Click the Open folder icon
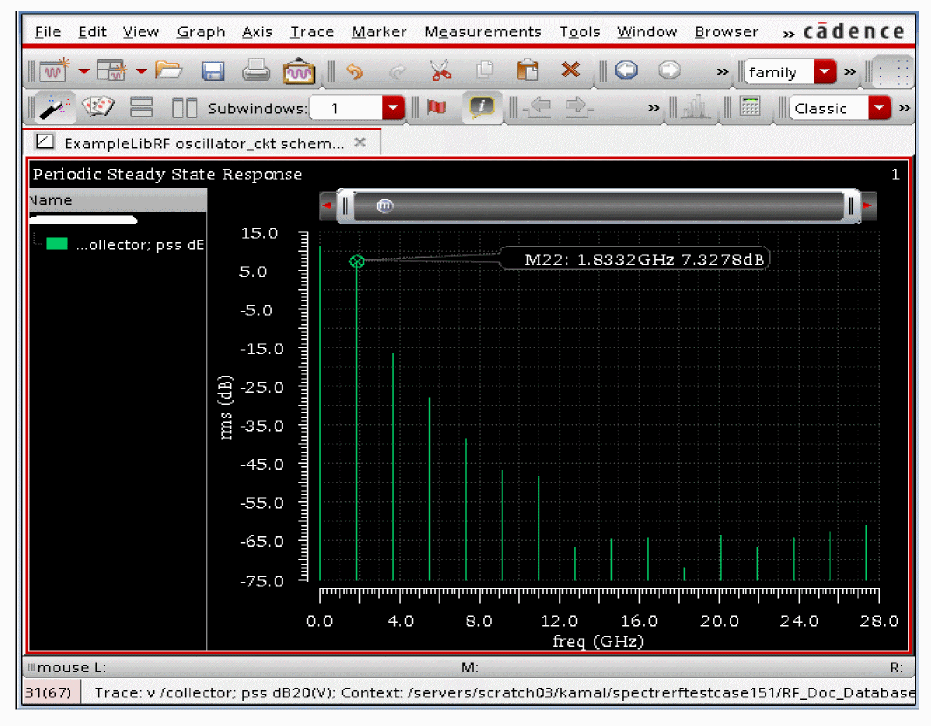931x726 pixels. pos(169,71)
